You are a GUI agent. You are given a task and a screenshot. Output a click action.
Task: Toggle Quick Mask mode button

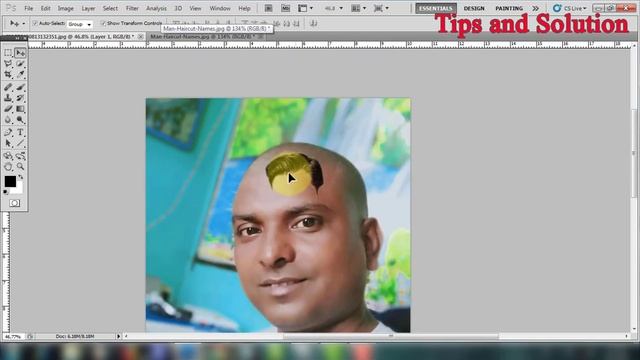tap(14, 203)
